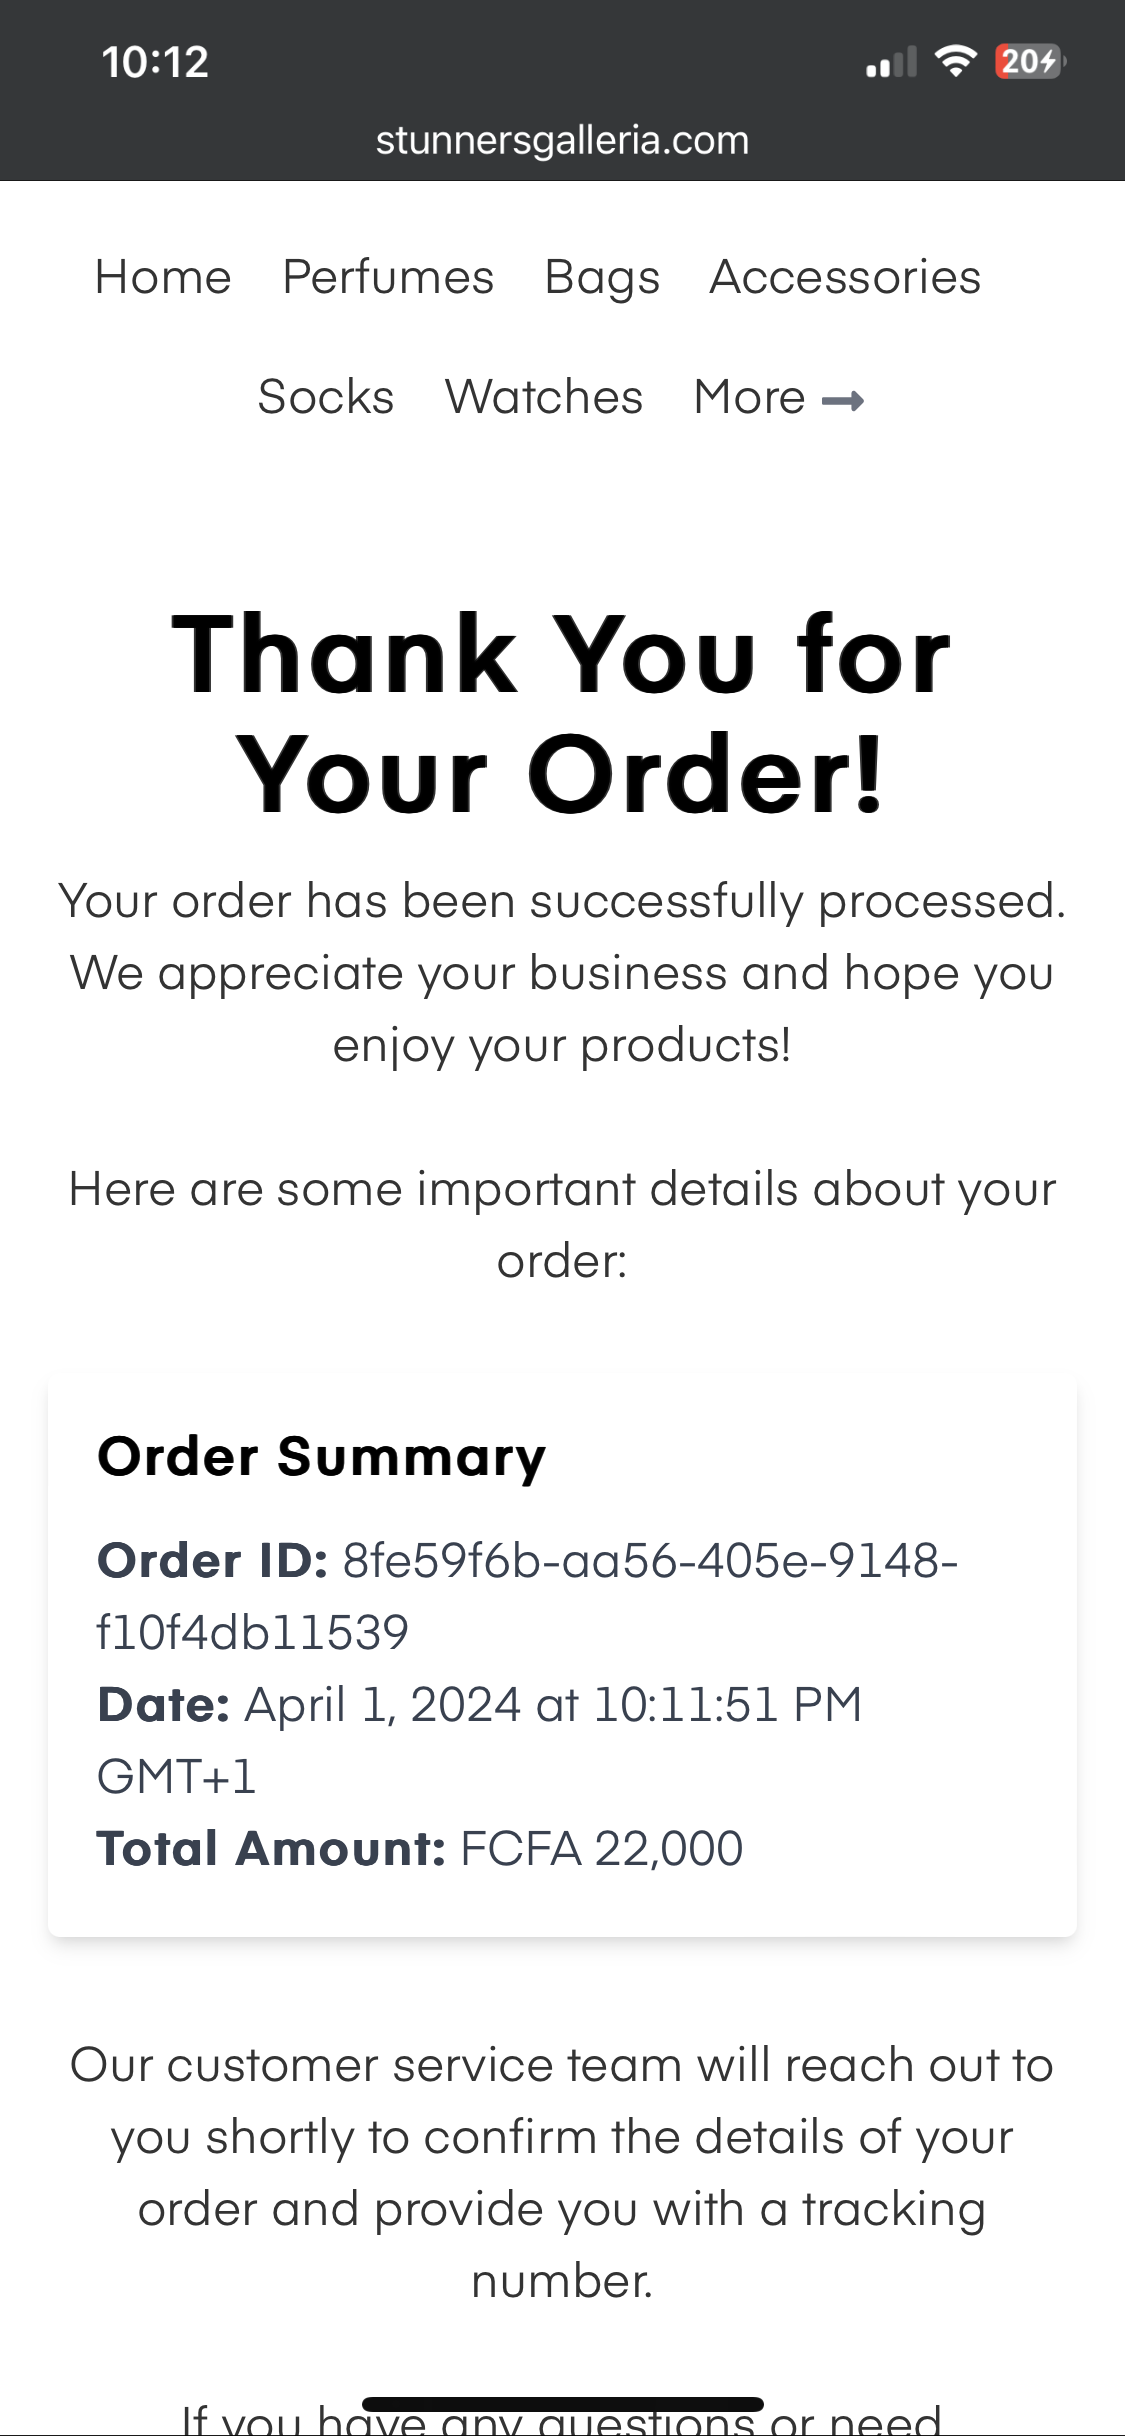Click the Order ID value text
Image resolution: width=1125 pixels, height=2436 pixels.
pos(527,1596)
